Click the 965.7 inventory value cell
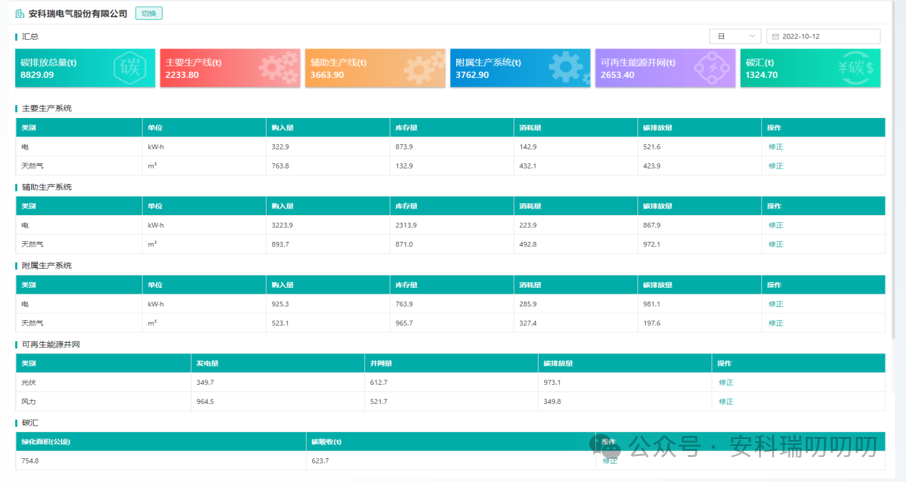This screenshot has width=906, height=482. [x=404, y=323]
